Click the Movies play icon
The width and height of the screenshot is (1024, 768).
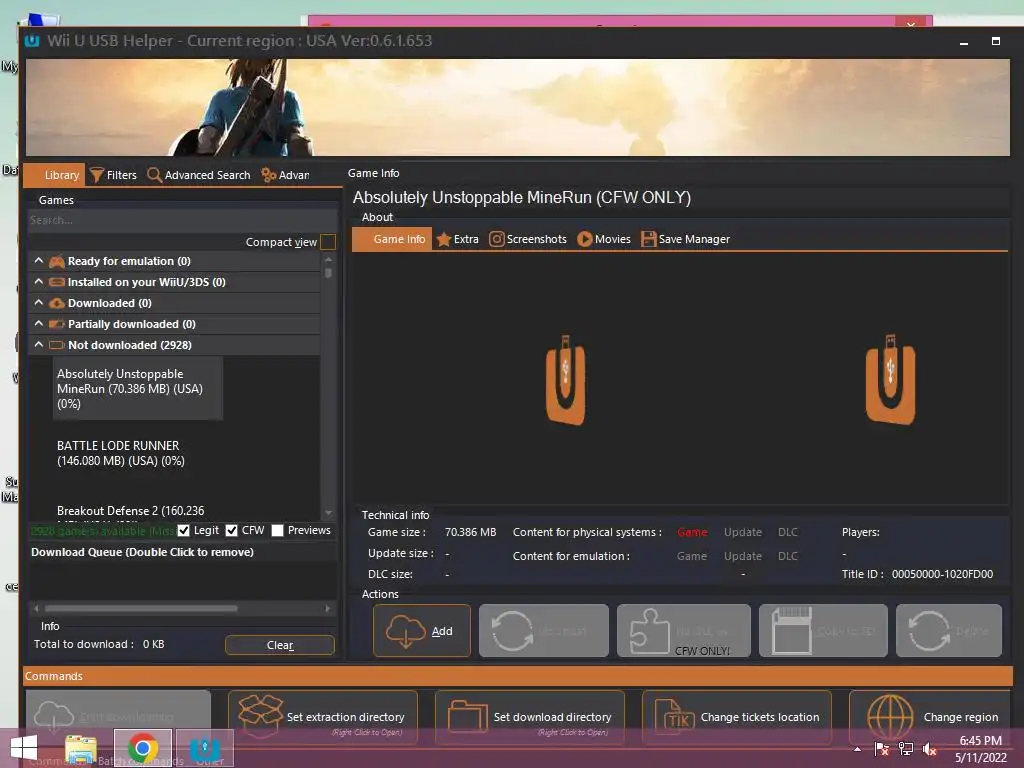tap(584, 239)
